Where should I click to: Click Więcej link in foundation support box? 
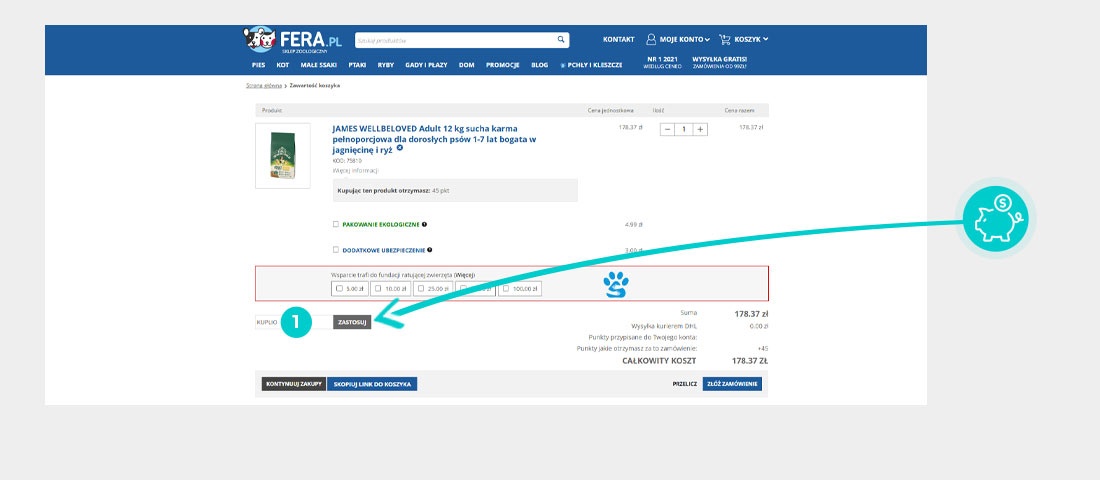point(464,274)
